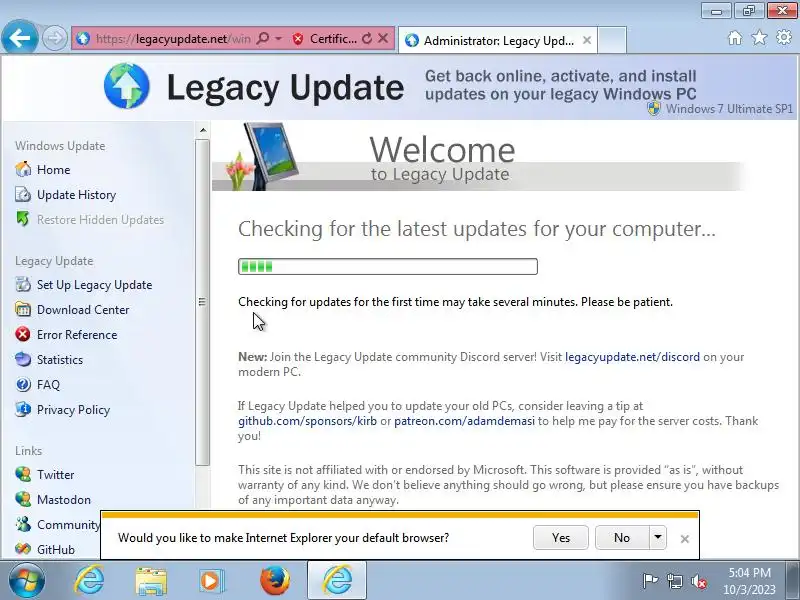Refresh the page with the reload icon
Viewport: 800px width, 600px height.
pyautogui.click(x=366, y=39)
